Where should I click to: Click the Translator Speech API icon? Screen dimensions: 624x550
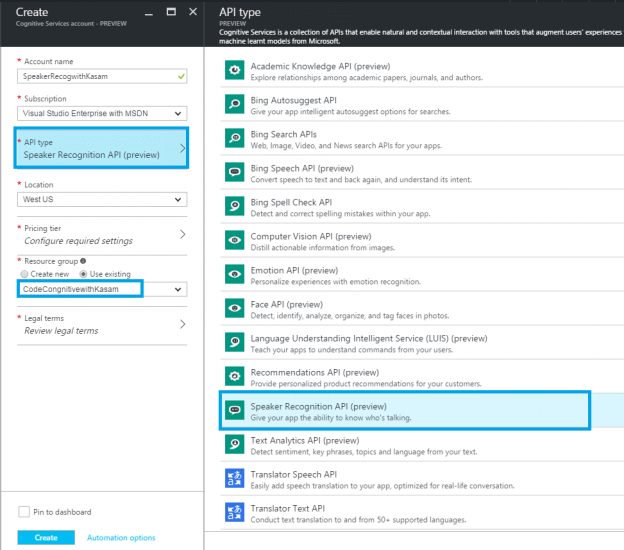click(234, 478)
